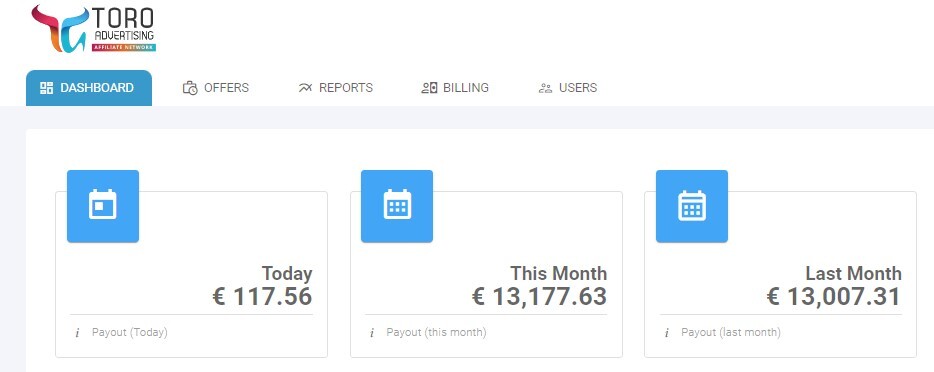934x372 pixels.
Task: Click the info icon beside Payout (this month)
Action: (x=372, y=333)
